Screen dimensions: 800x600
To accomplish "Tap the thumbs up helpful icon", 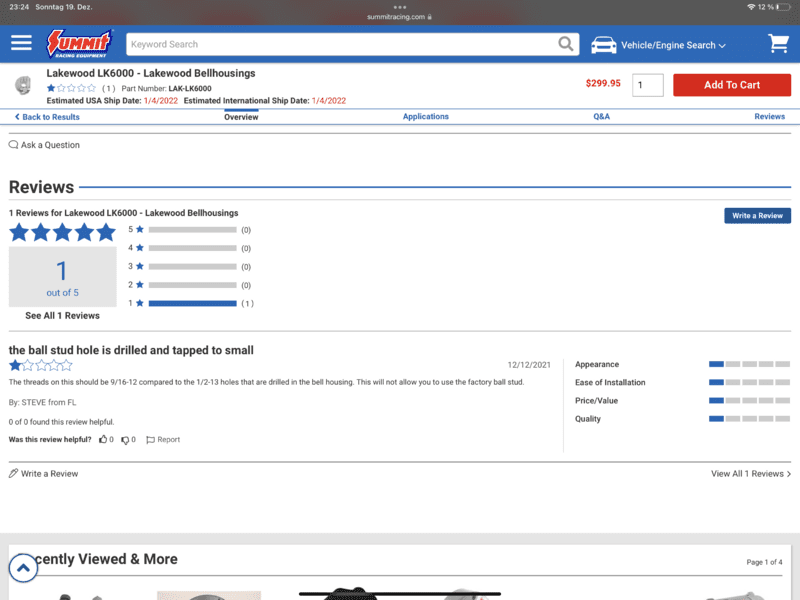I will pos(103,439).
